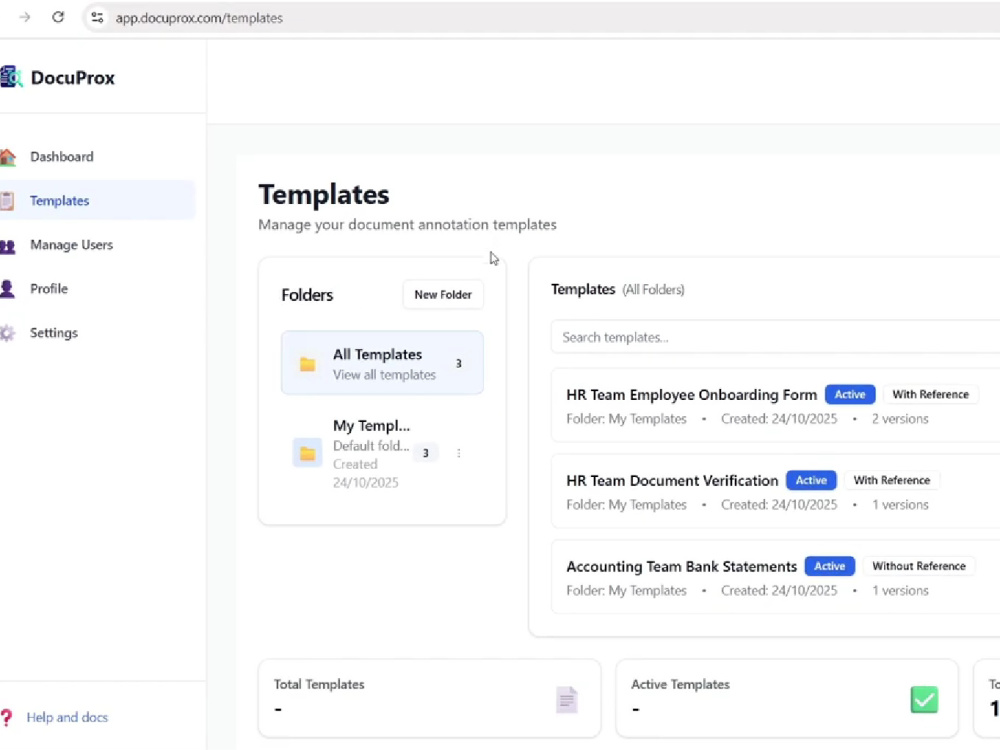
Task: Click the Profile person icon
Action: point(8,289)
